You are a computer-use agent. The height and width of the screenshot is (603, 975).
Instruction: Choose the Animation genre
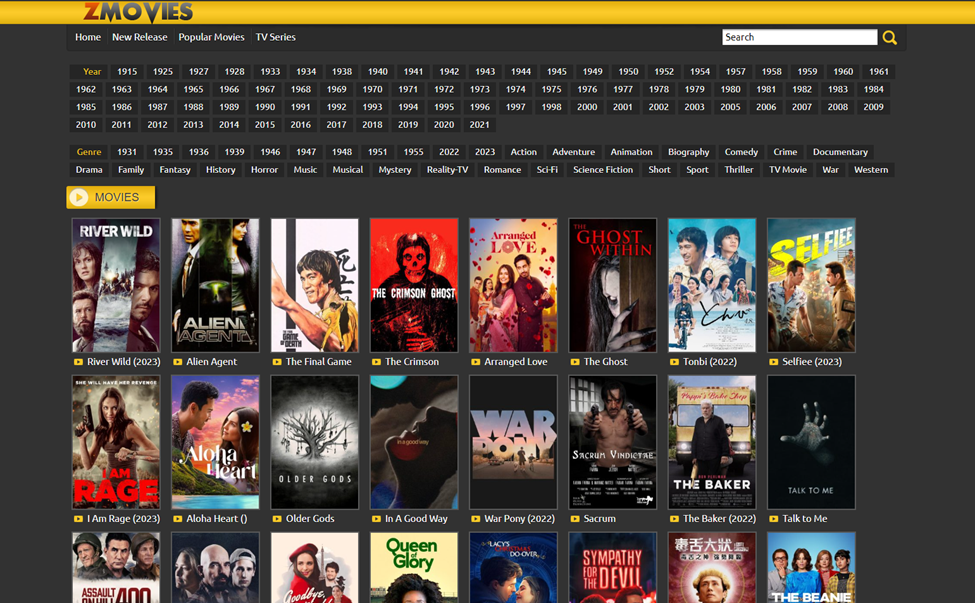point(631,152)
